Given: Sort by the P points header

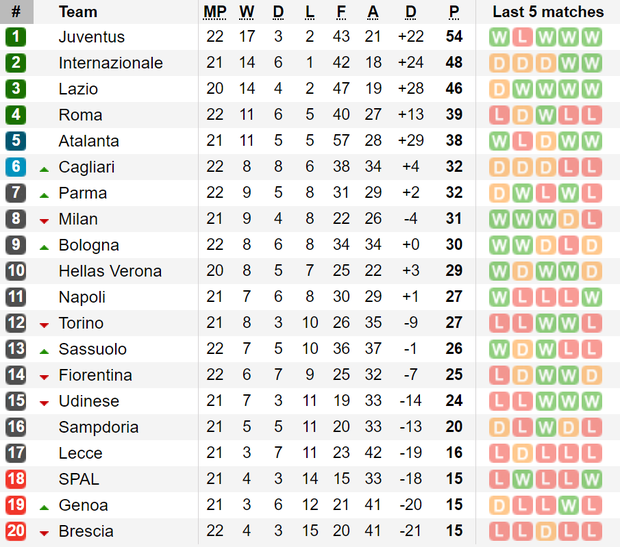Looking at the screenshot, I should (454, 12).
